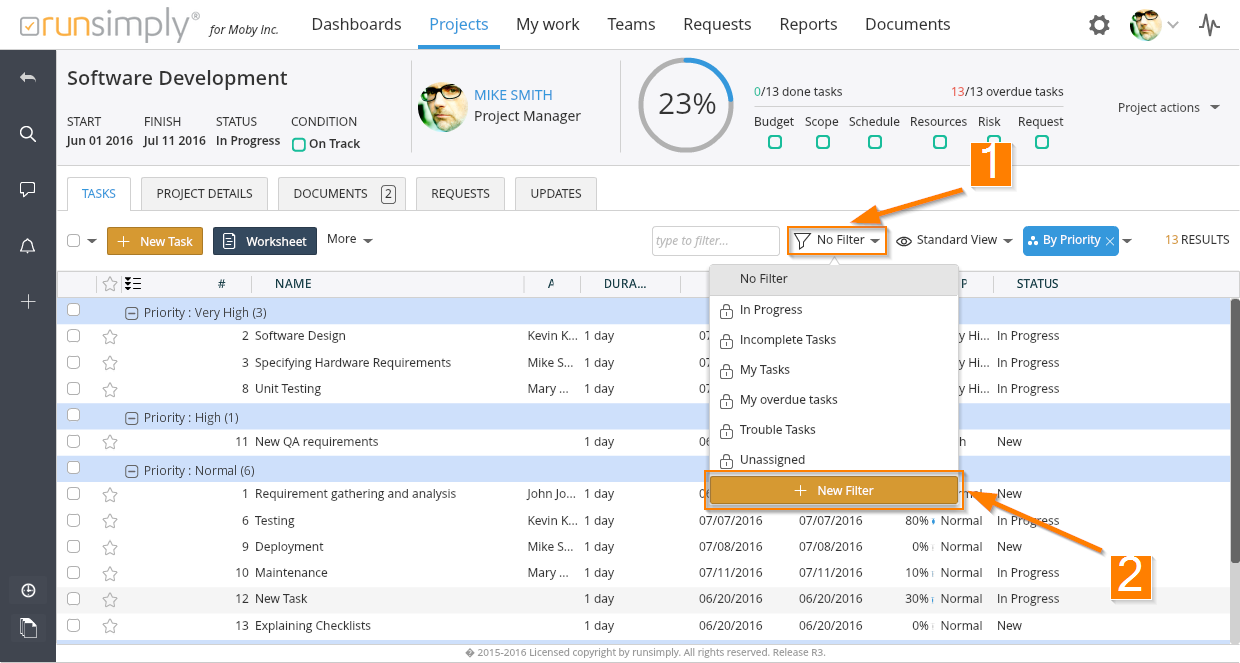Image resolution: width=1240 pixels, height=663 pixels.
Task: Open the No Filter dropdown
Action: pos(838,241)
